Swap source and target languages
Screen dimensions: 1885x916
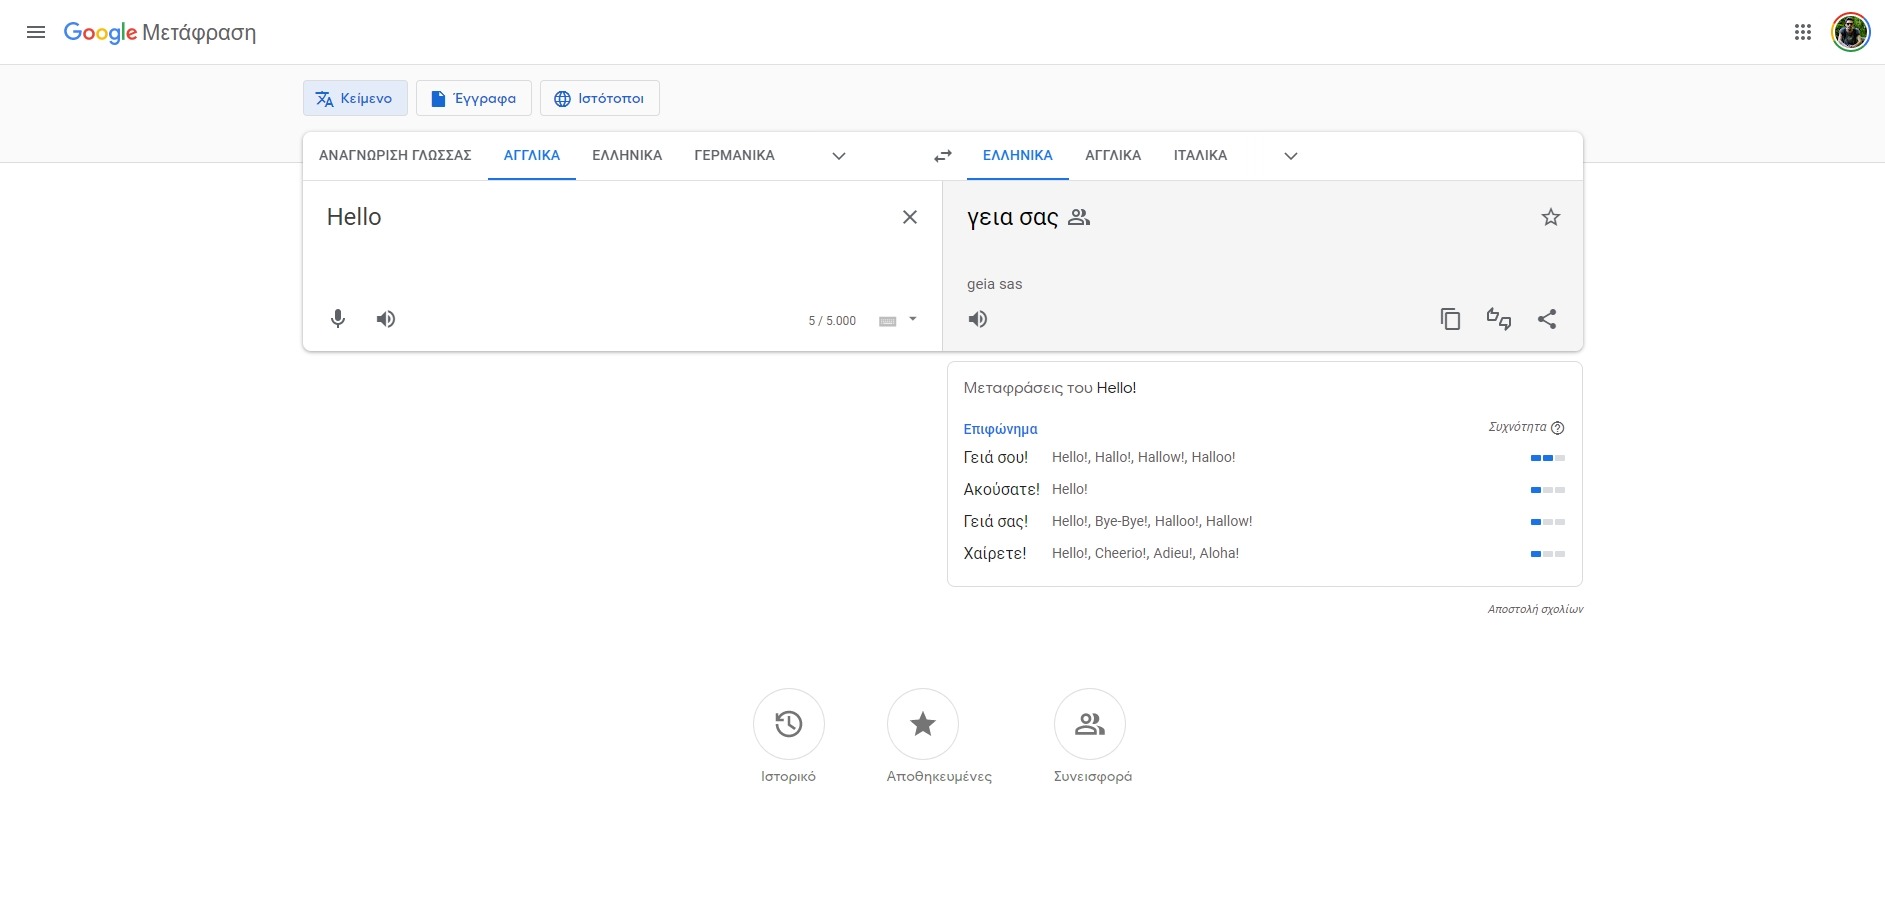tap(943, 156)
